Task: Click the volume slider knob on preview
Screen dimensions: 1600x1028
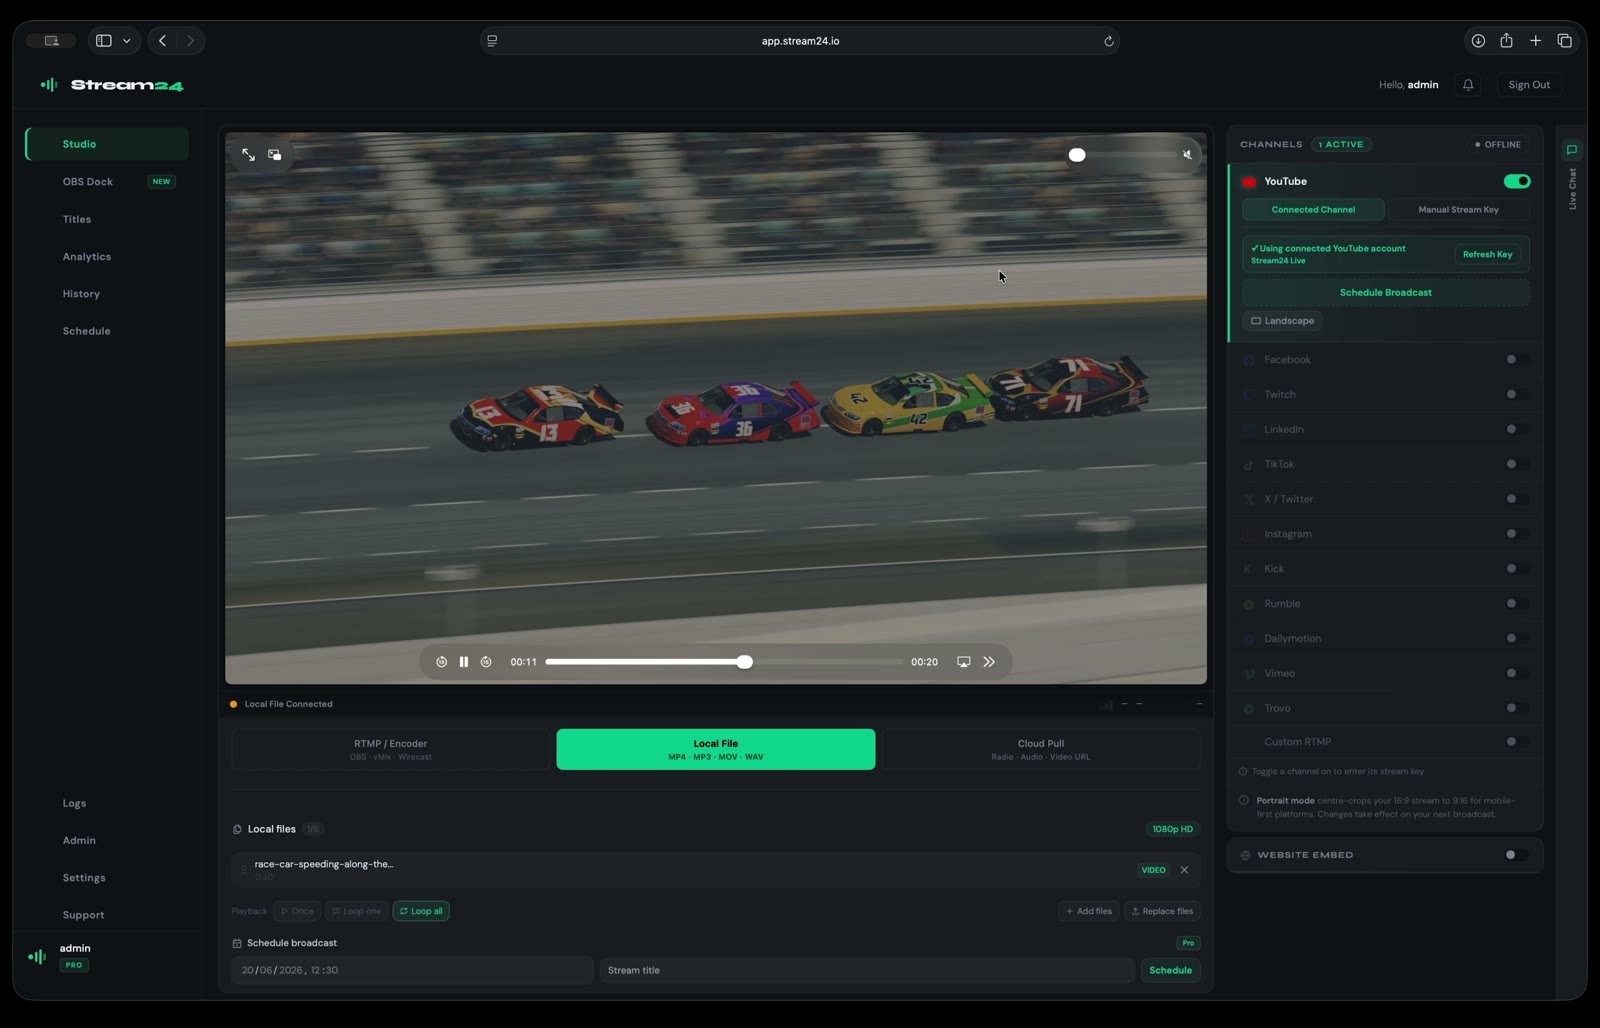Action: [x=1077, y=155]
